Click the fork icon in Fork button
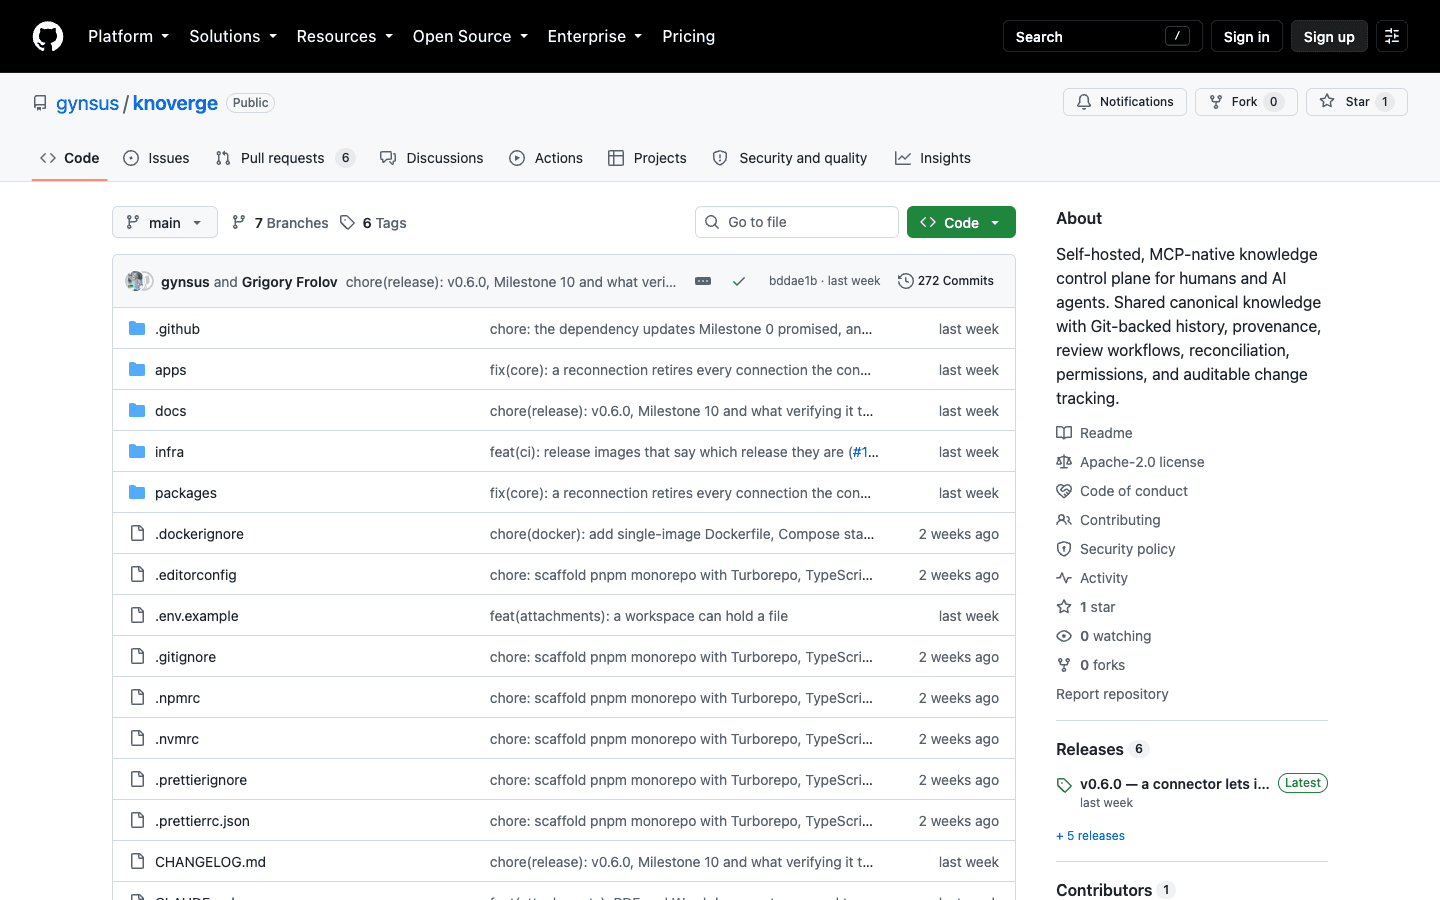Image resolution: width=1440 pixels, height=900 pixels. click(x=1216, y=102)
